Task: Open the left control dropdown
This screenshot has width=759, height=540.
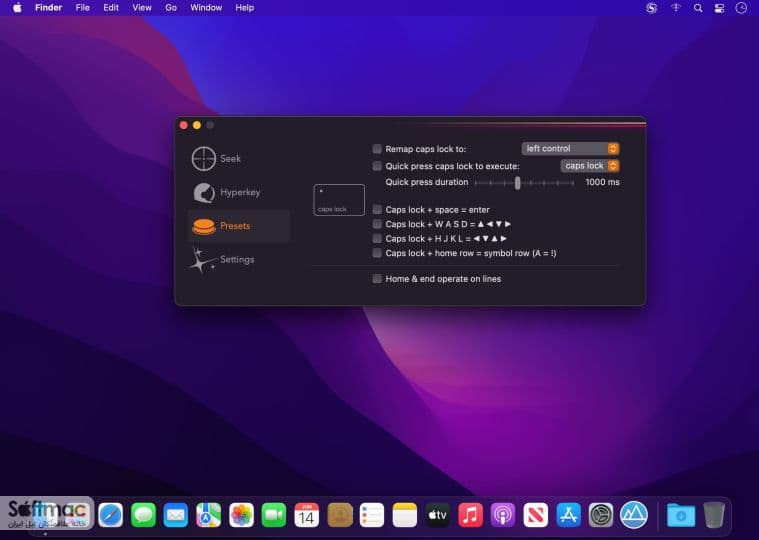Action: (570, 149)
